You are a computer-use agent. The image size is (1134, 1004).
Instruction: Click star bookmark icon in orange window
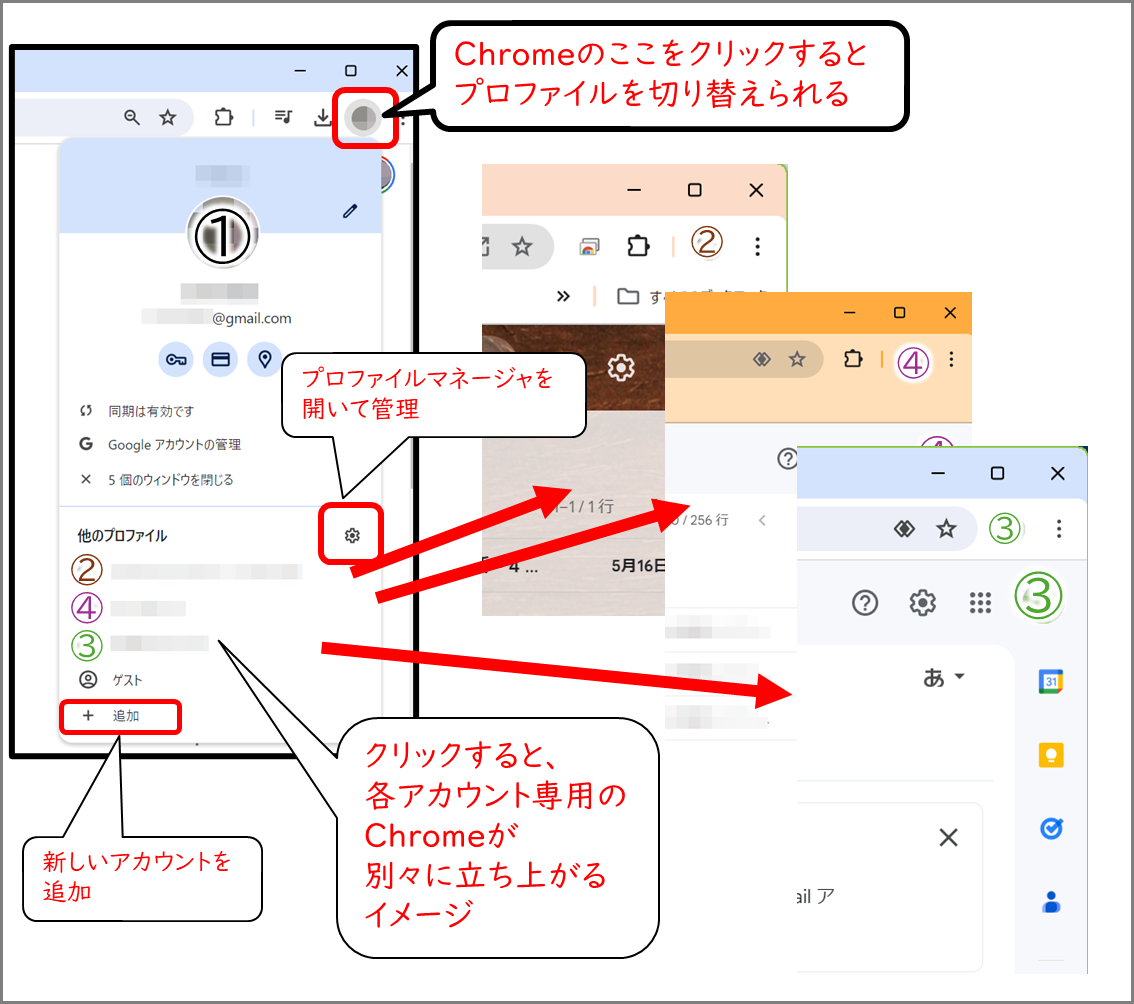(x=797, y=359)
